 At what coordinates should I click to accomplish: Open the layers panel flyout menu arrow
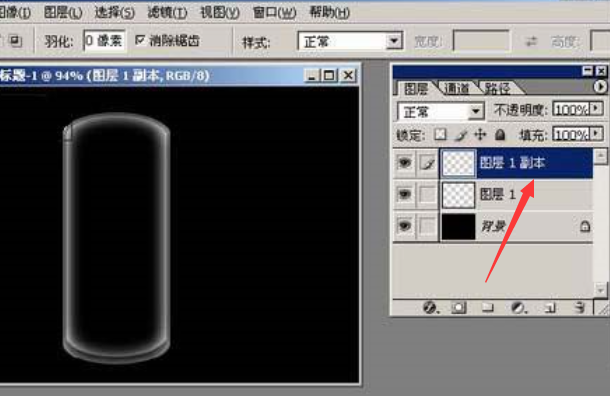coord(599,86)
